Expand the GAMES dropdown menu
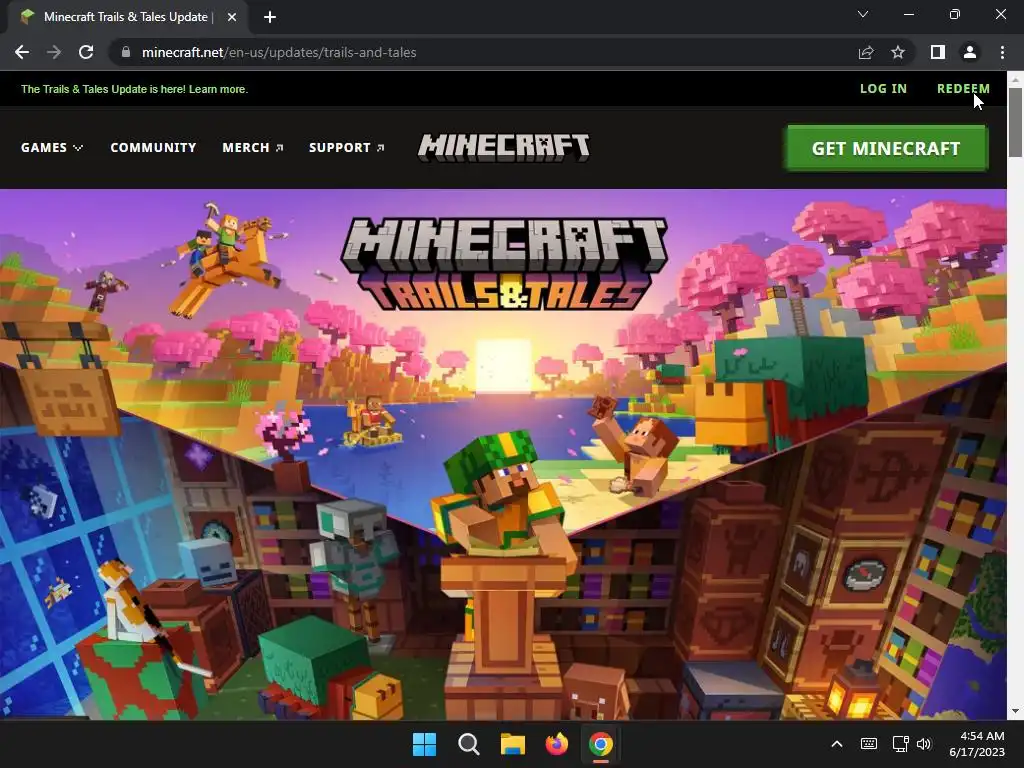The image size is (1024, 768). [52, 148]
